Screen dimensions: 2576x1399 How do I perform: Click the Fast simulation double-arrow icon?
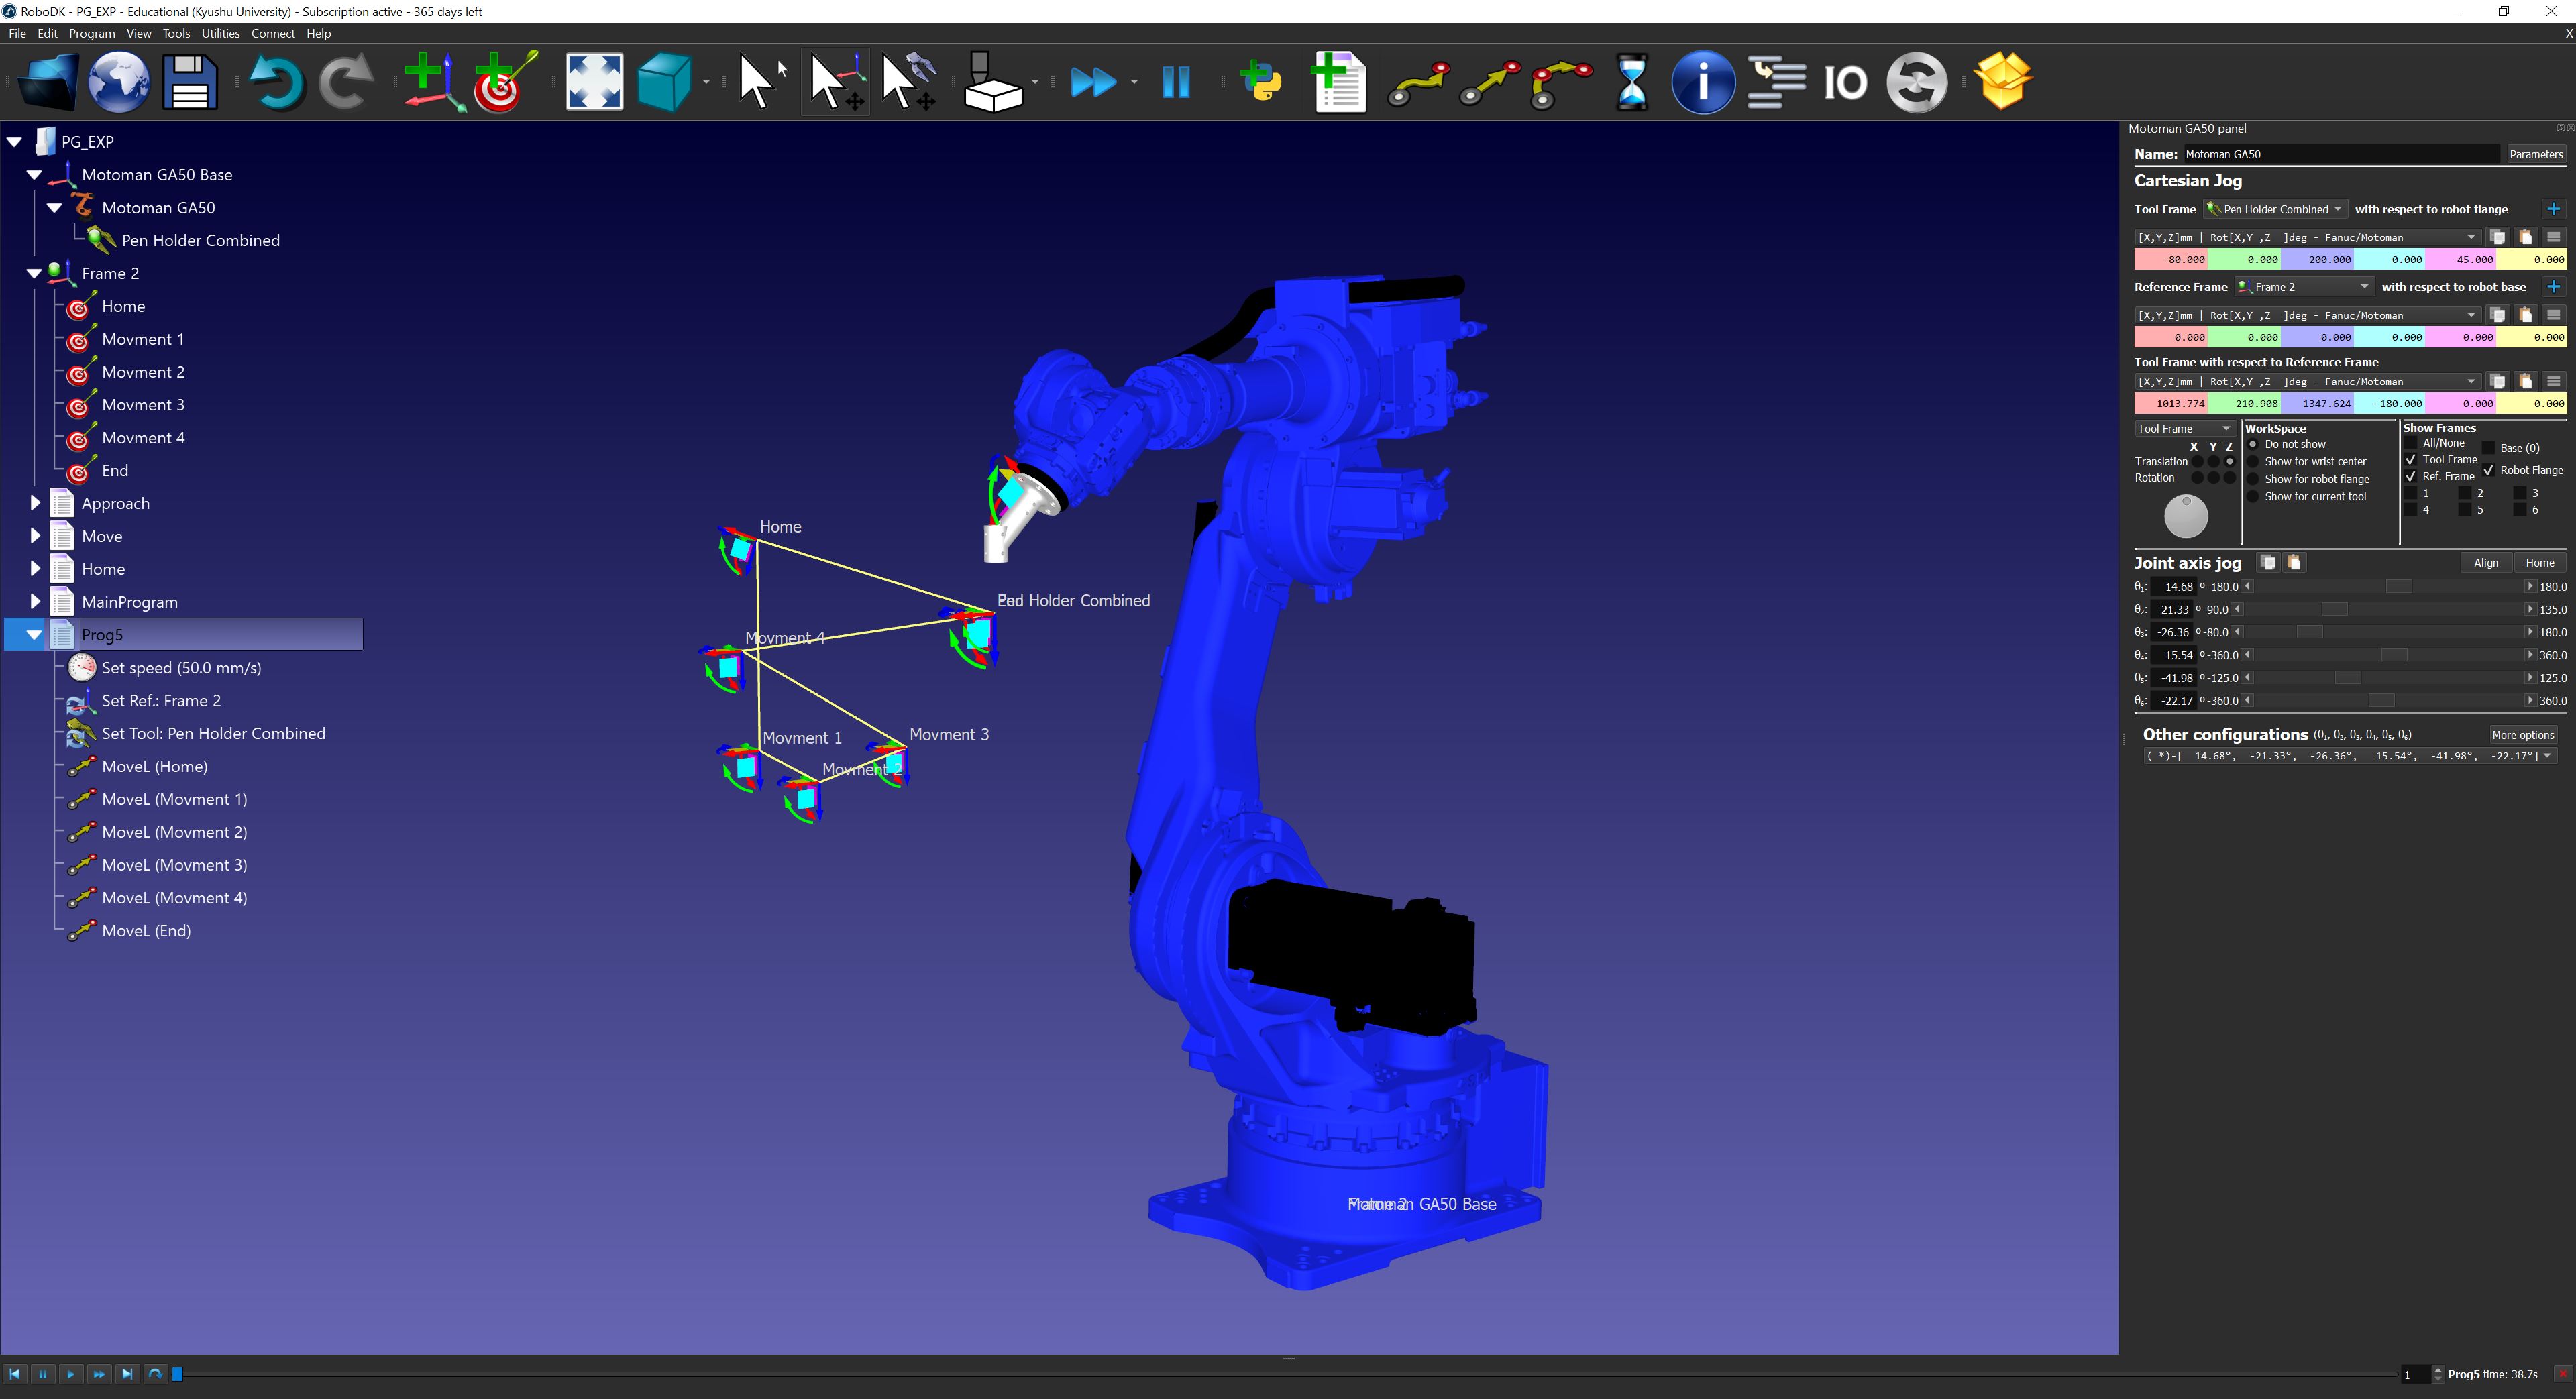click(x=1093, y=81)
